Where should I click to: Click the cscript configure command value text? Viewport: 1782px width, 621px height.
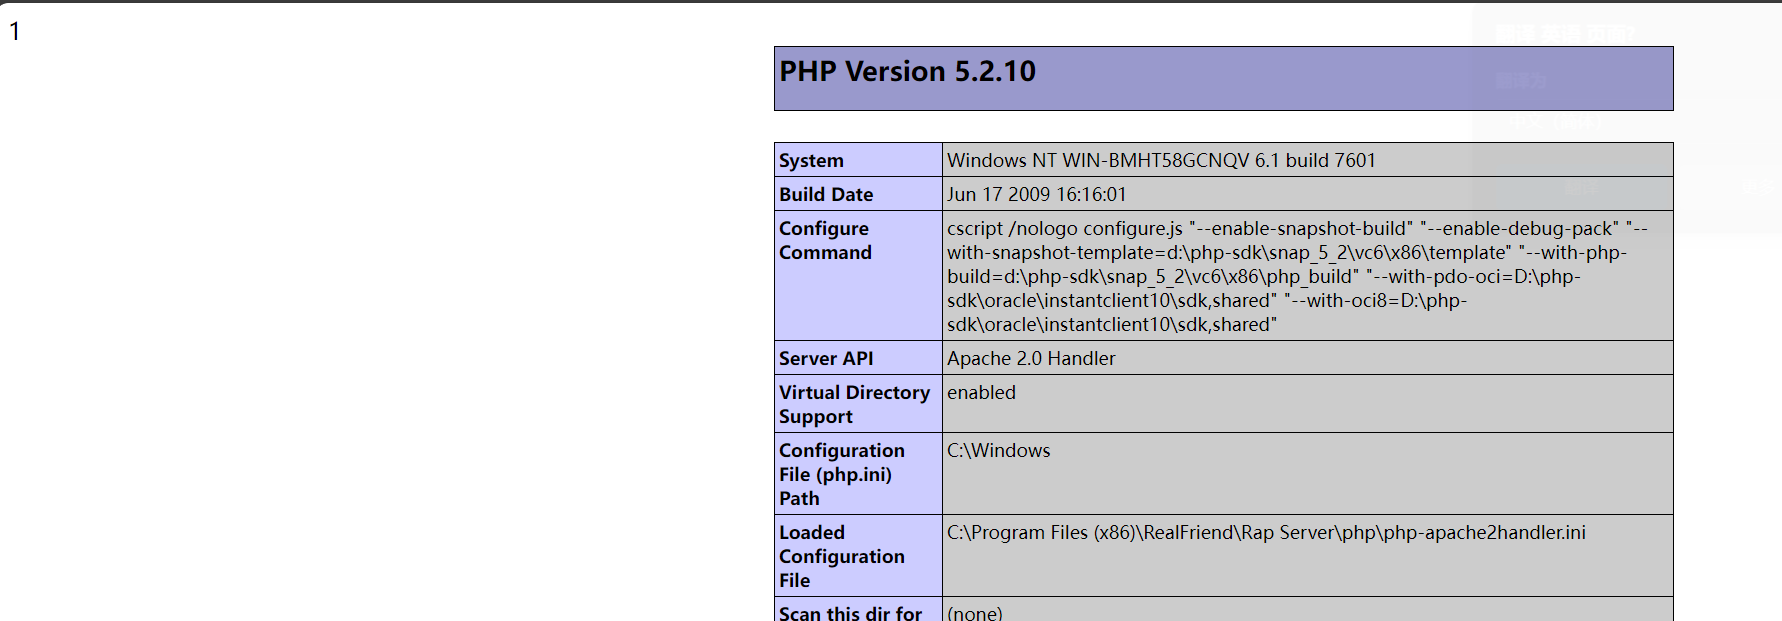click(1296, 277)
